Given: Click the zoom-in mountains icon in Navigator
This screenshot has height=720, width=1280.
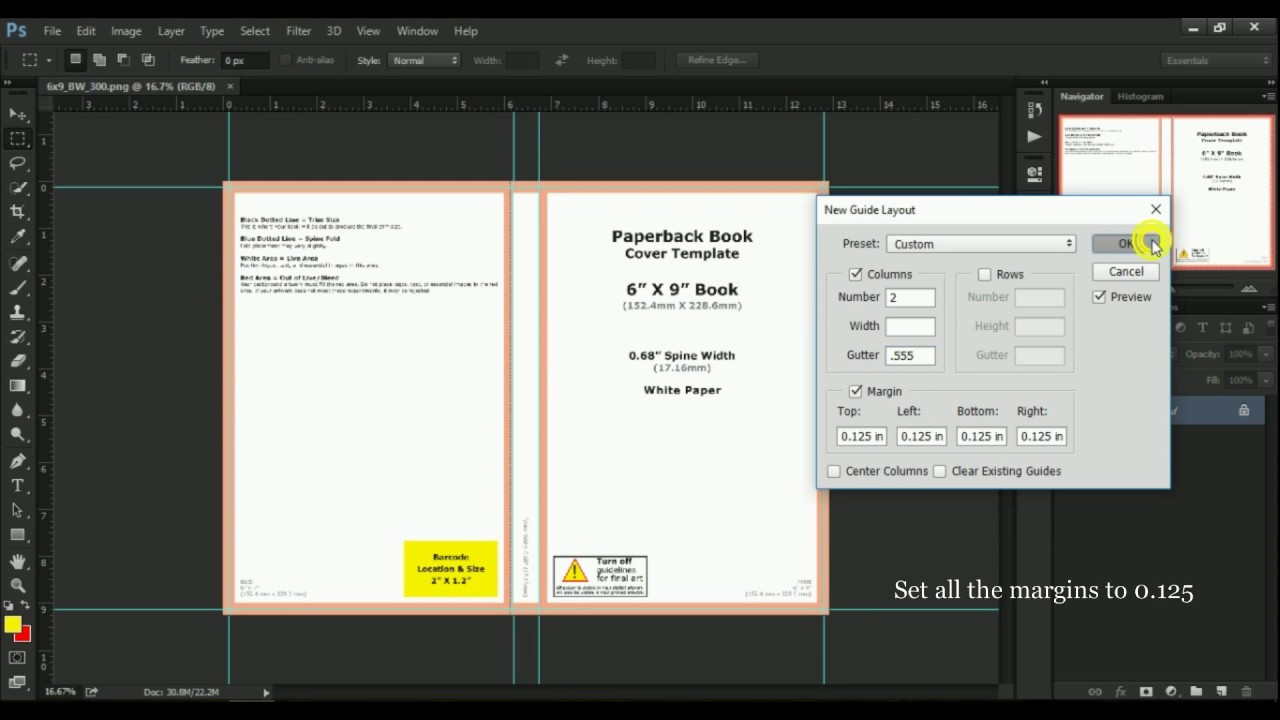Looking at the screenshot, I should click(1249, 288).
